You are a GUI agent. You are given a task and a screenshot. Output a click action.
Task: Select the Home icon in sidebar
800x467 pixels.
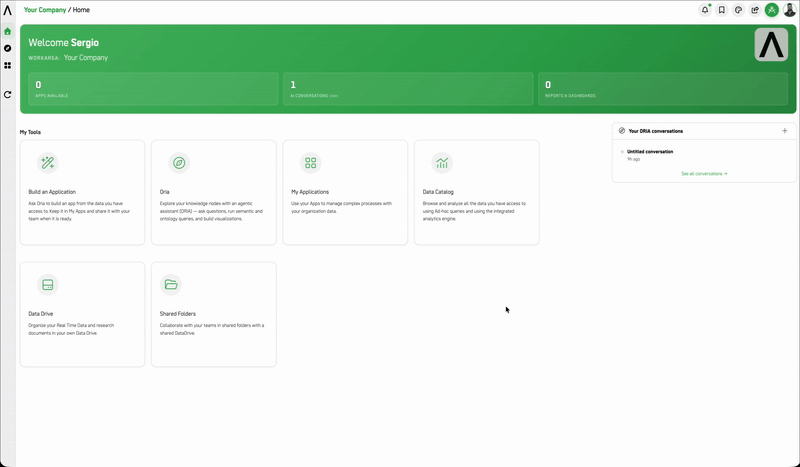[8, 32]
